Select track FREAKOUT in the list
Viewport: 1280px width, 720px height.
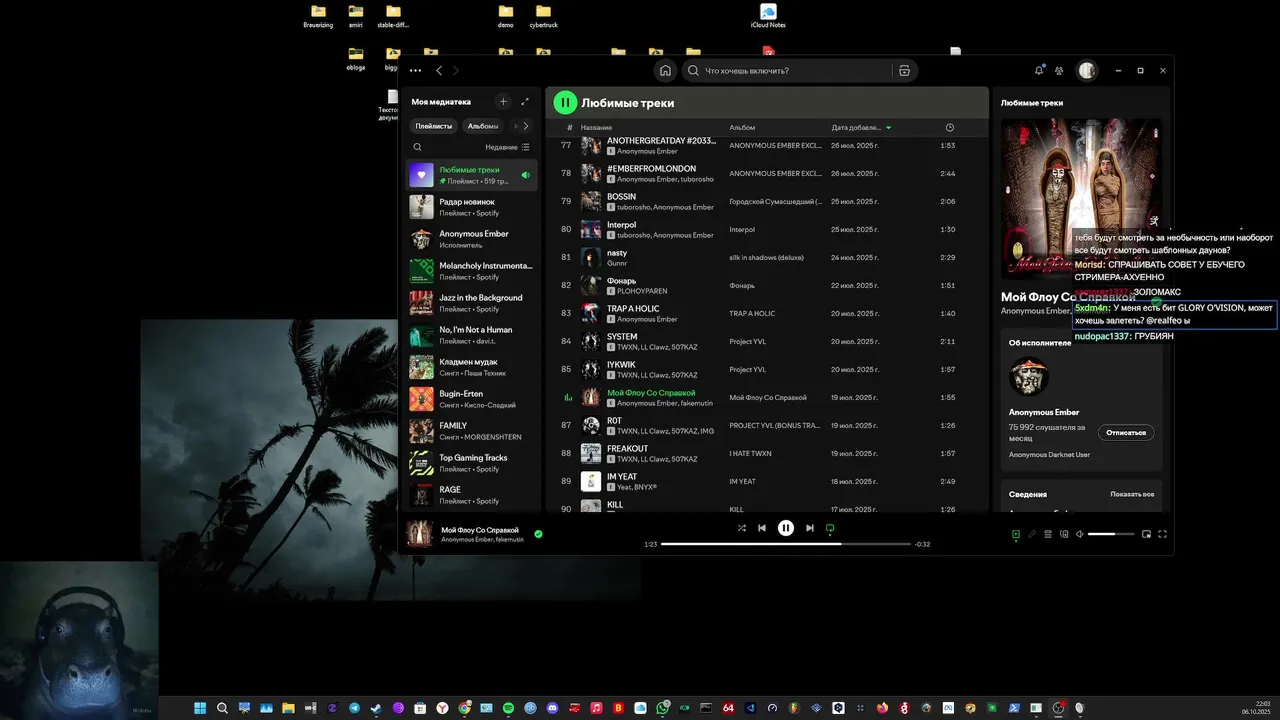click(x=767, y=453)
